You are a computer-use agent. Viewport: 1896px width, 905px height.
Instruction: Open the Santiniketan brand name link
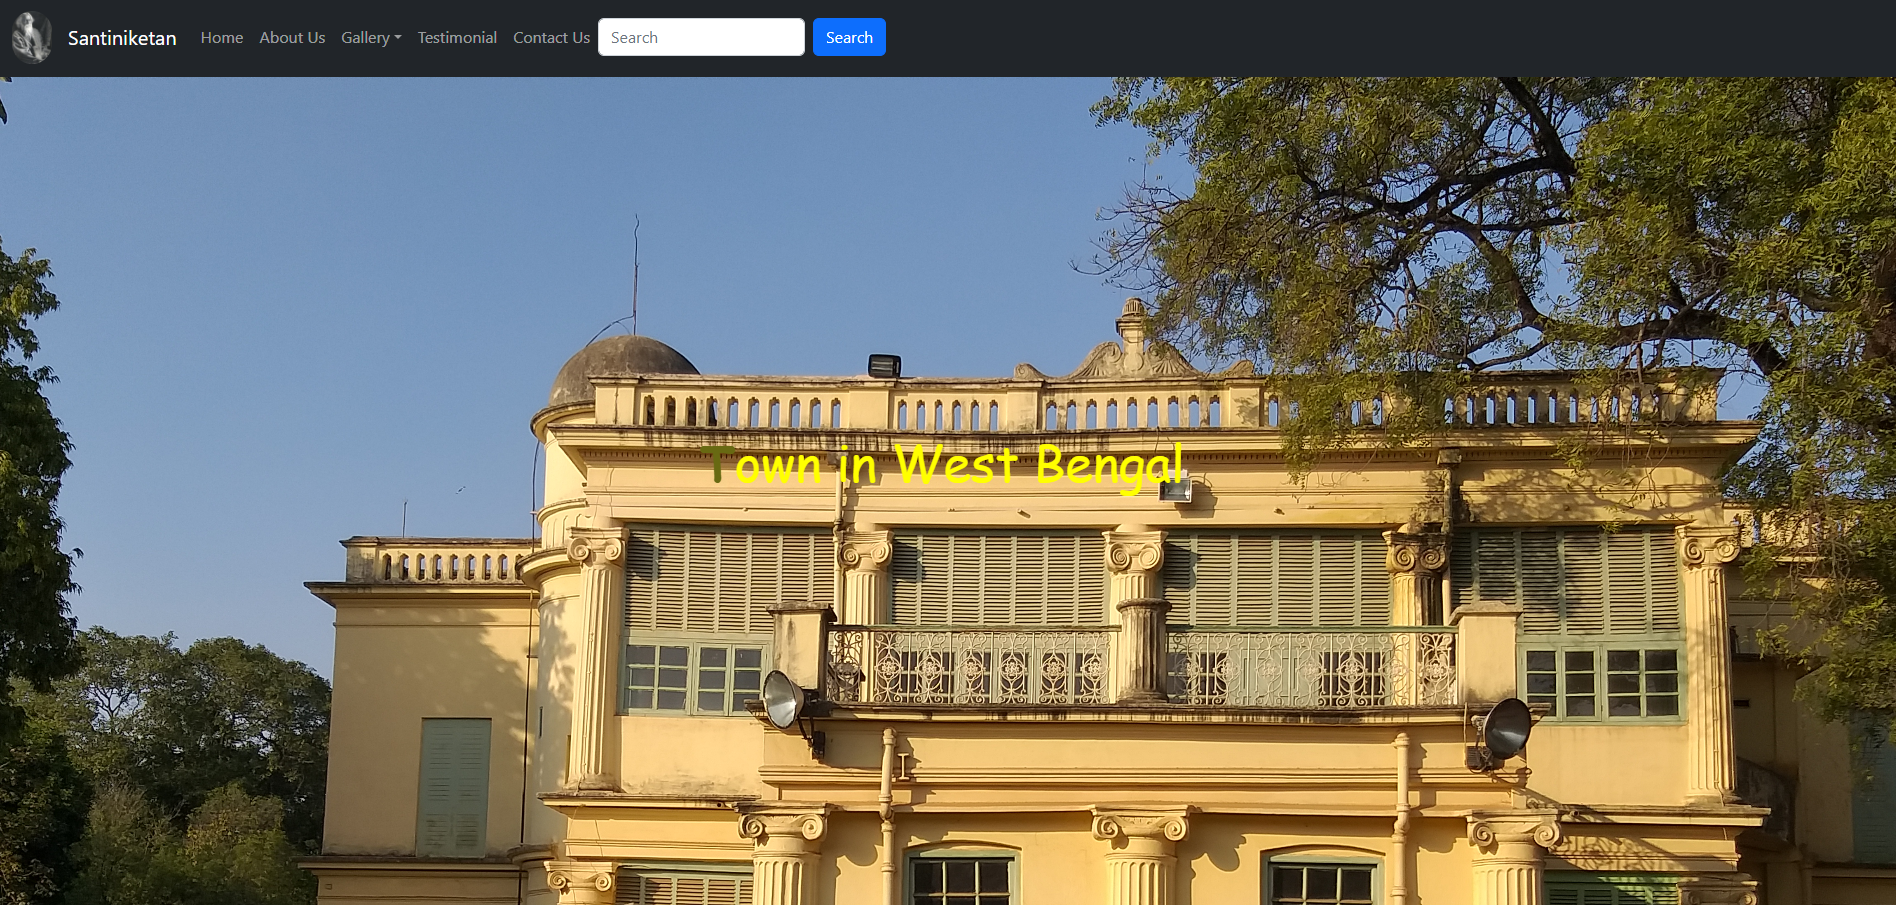click(x=122, y=38)
